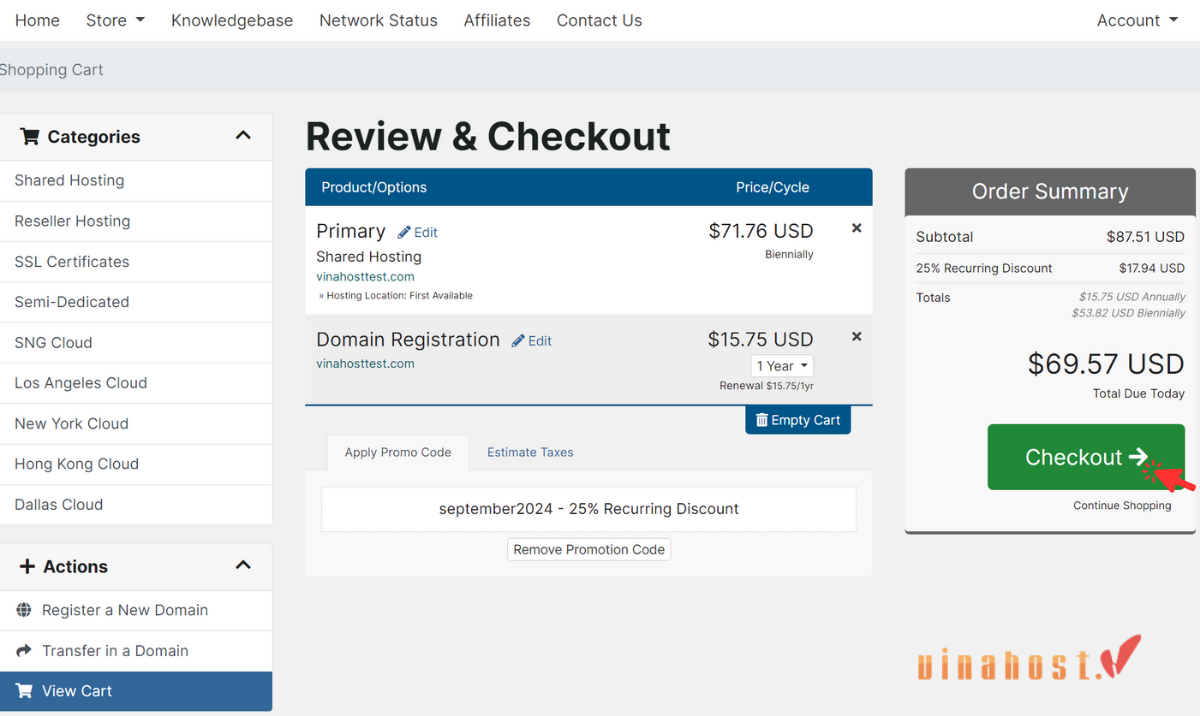Viewport: 1200px width, 716px height.
Task: Open Affiliates in the navigation bar
Action: tap(497, 20)
